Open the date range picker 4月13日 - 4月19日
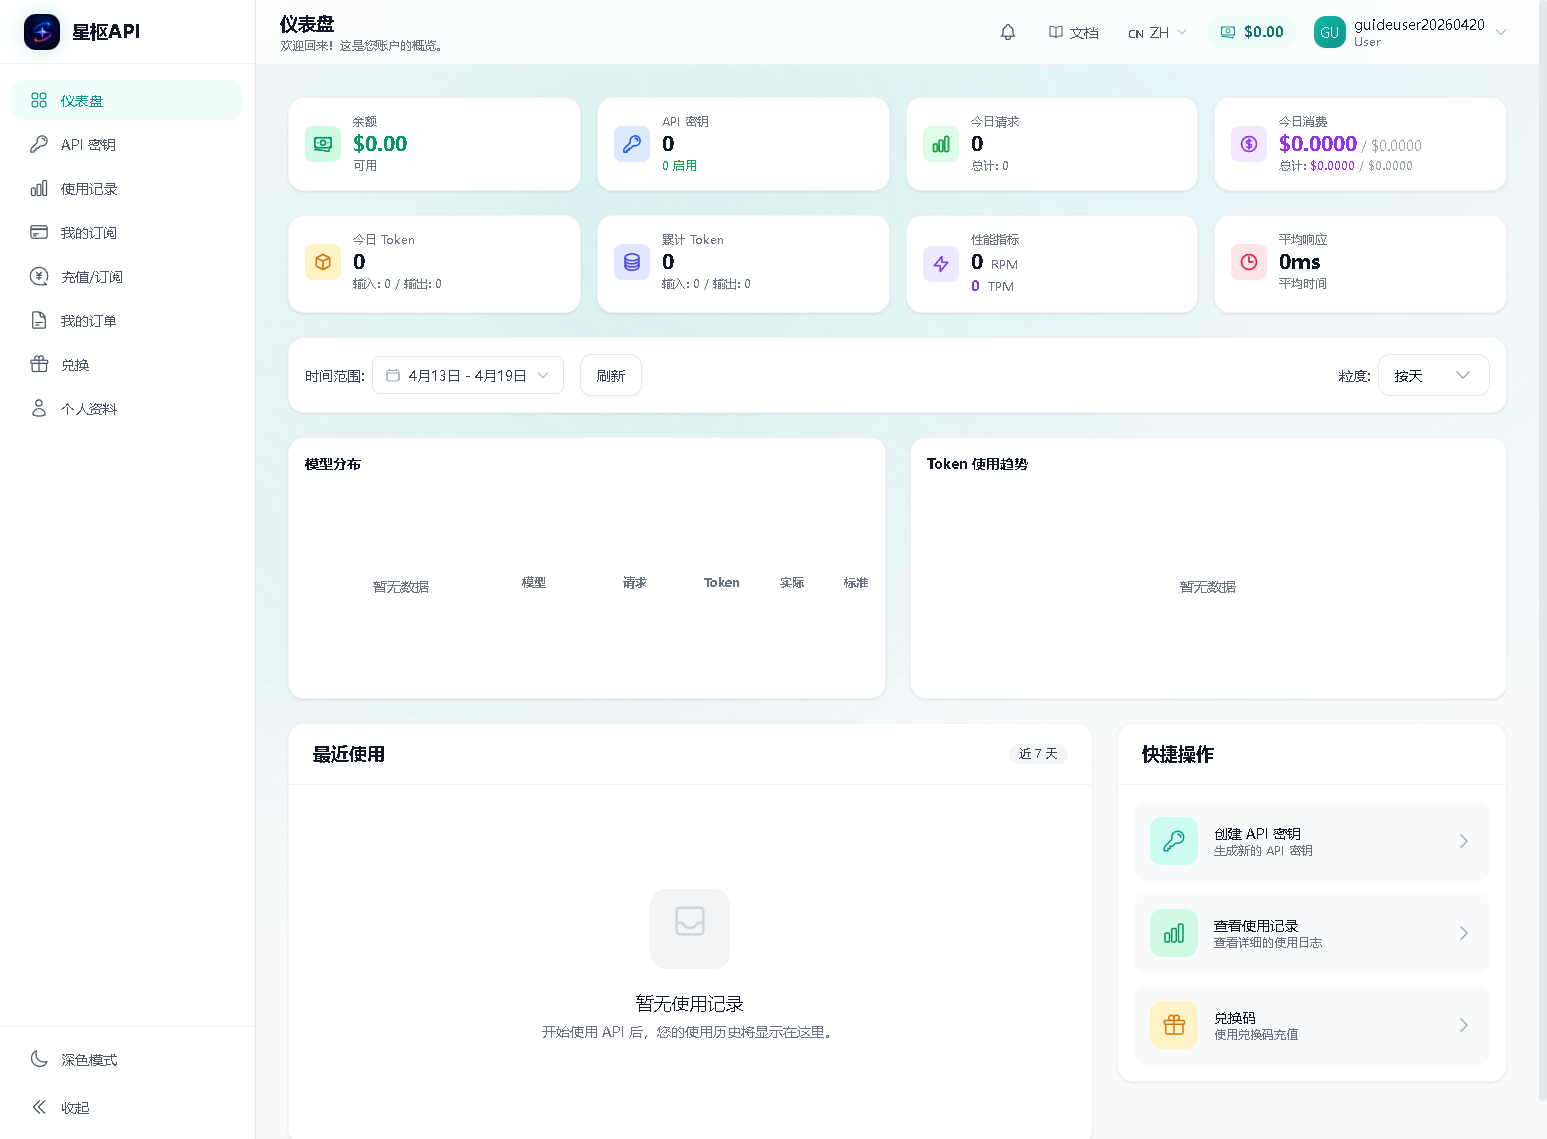Screen dimensions: 1547x1139 [467, 375]
